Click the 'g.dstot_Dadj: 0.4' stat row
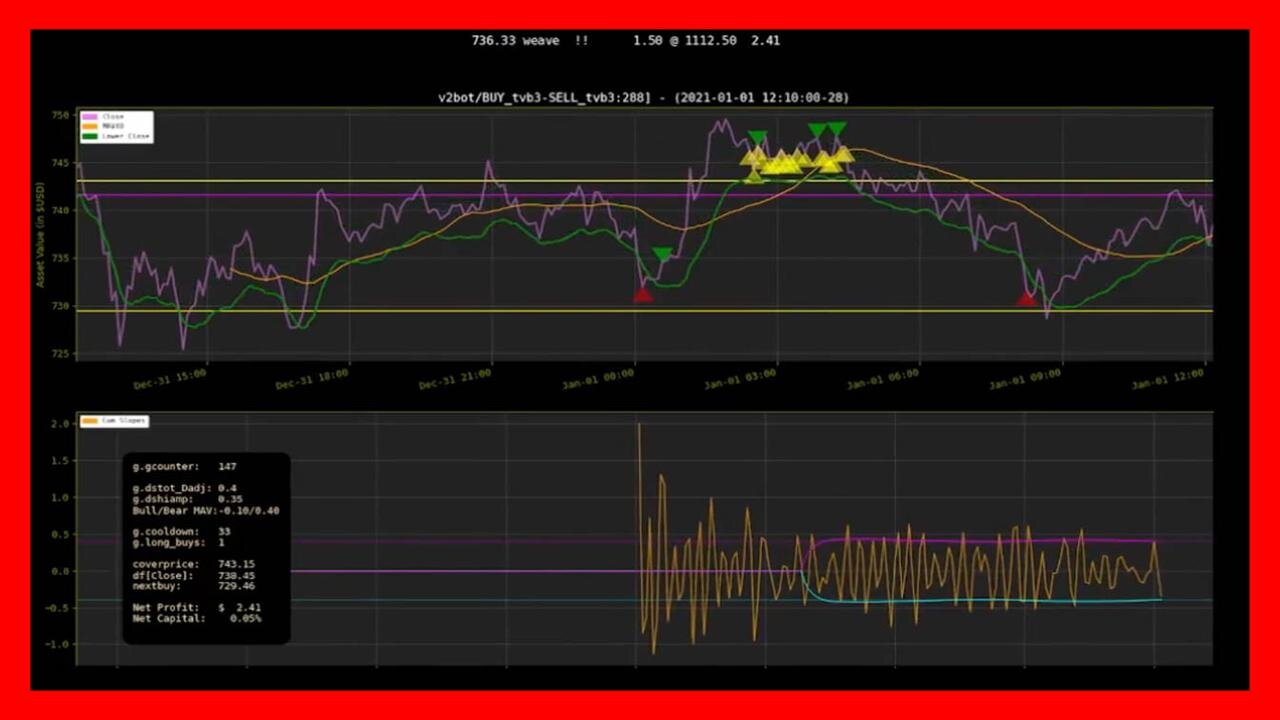 pyautogui.click(x=185, y=488)
